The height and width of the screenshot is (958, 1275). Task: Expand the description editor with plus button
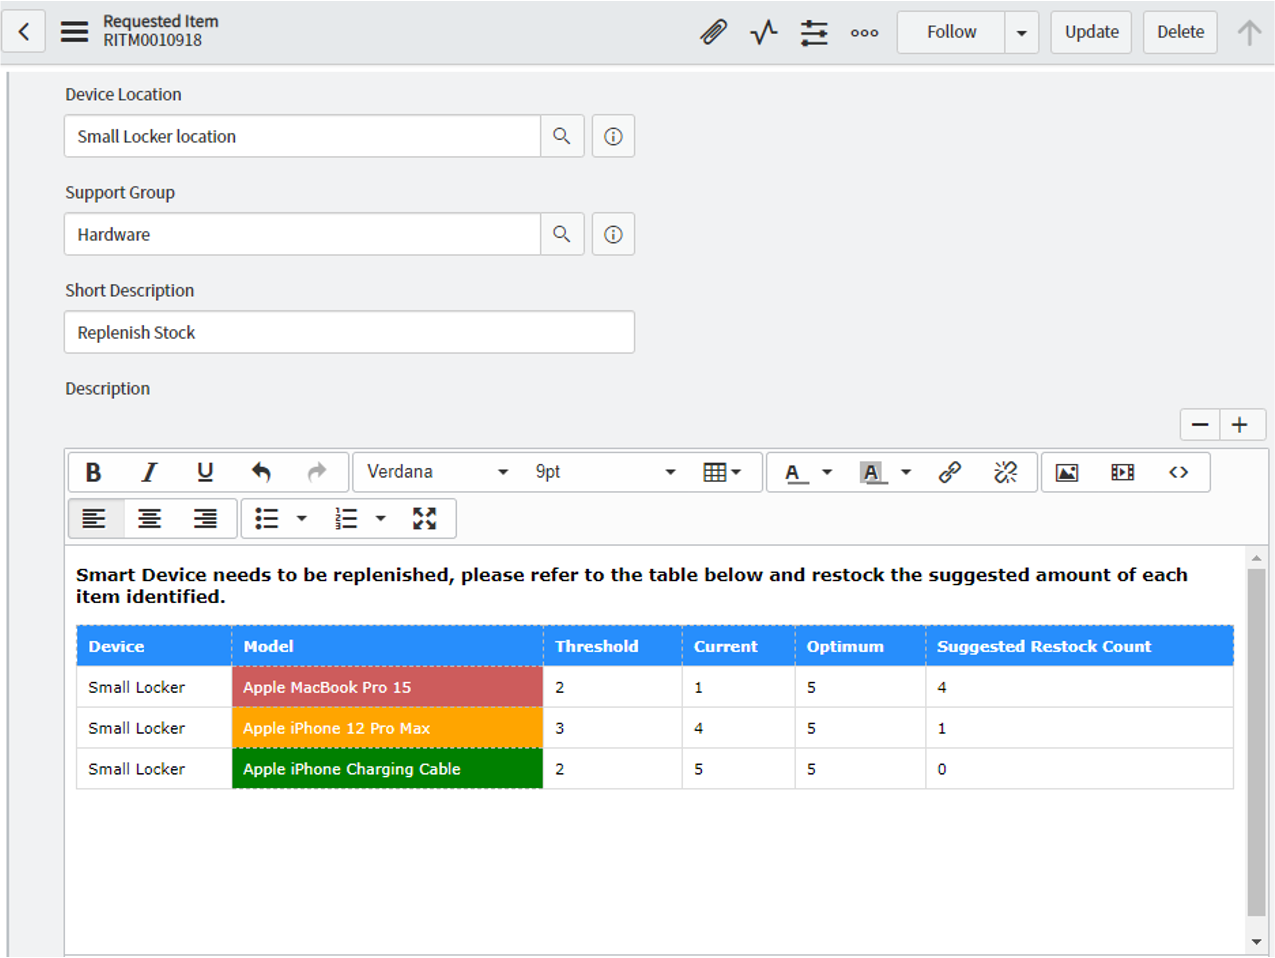coord(1240,424)
